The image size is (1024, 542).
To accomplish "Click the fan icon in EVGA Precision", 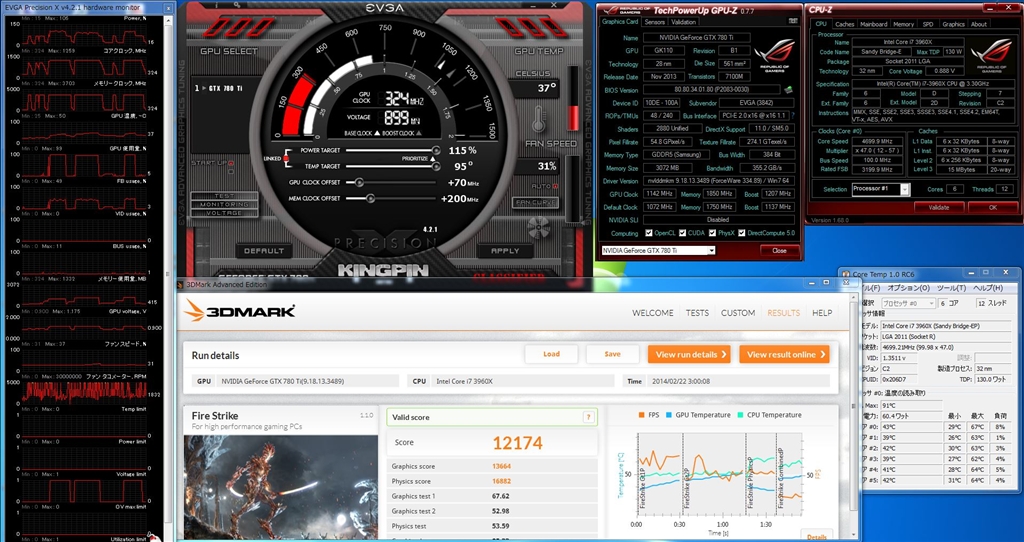I will (539, 227).
